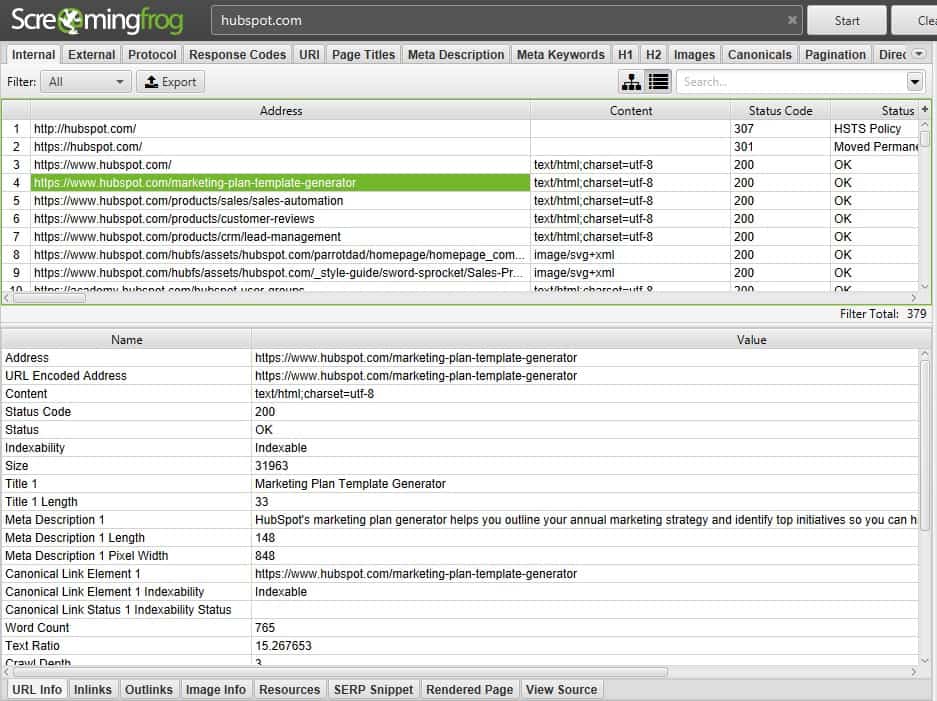Click status code 301 cell

780,146
